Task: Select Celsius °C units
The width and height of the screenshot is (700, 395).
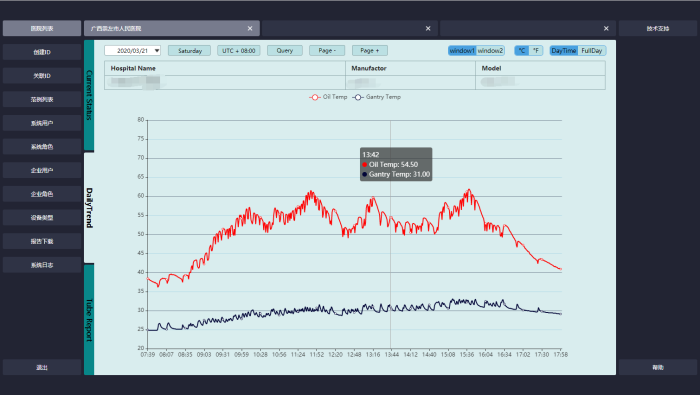Action: [x=521, y=51]
